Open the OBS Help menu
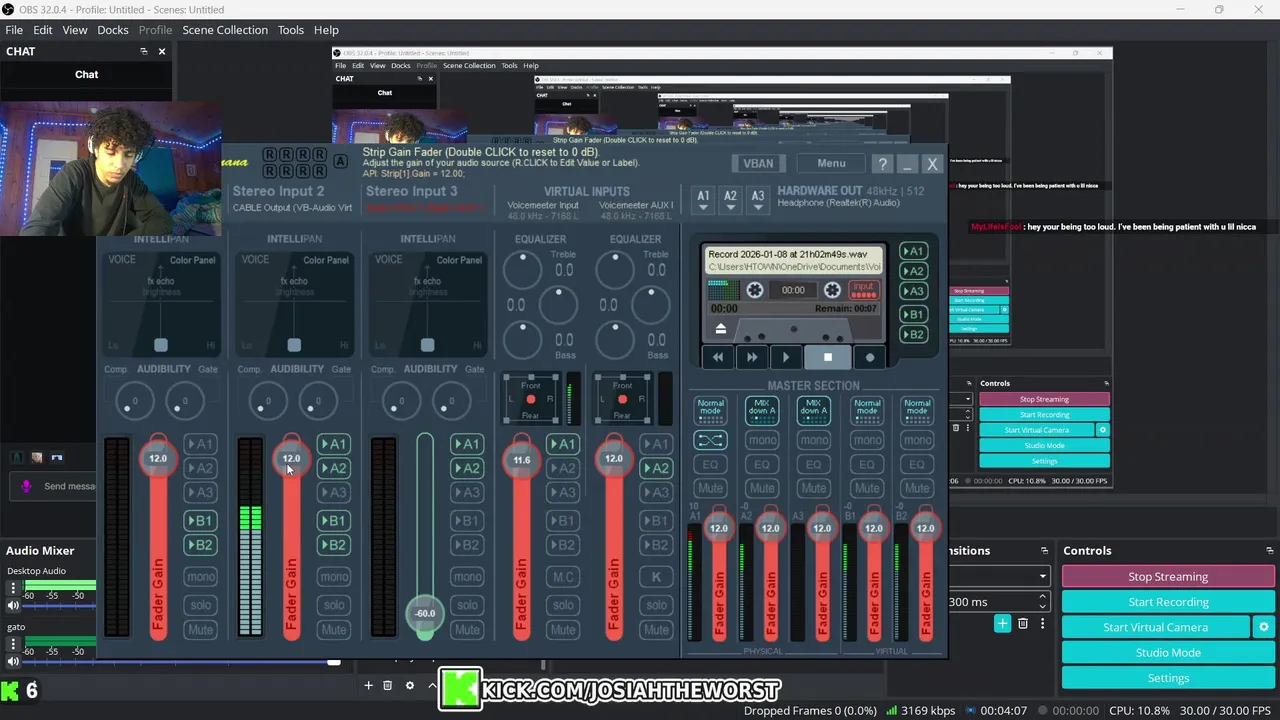This screenshot has height=720, width=1280. (326, 30)
